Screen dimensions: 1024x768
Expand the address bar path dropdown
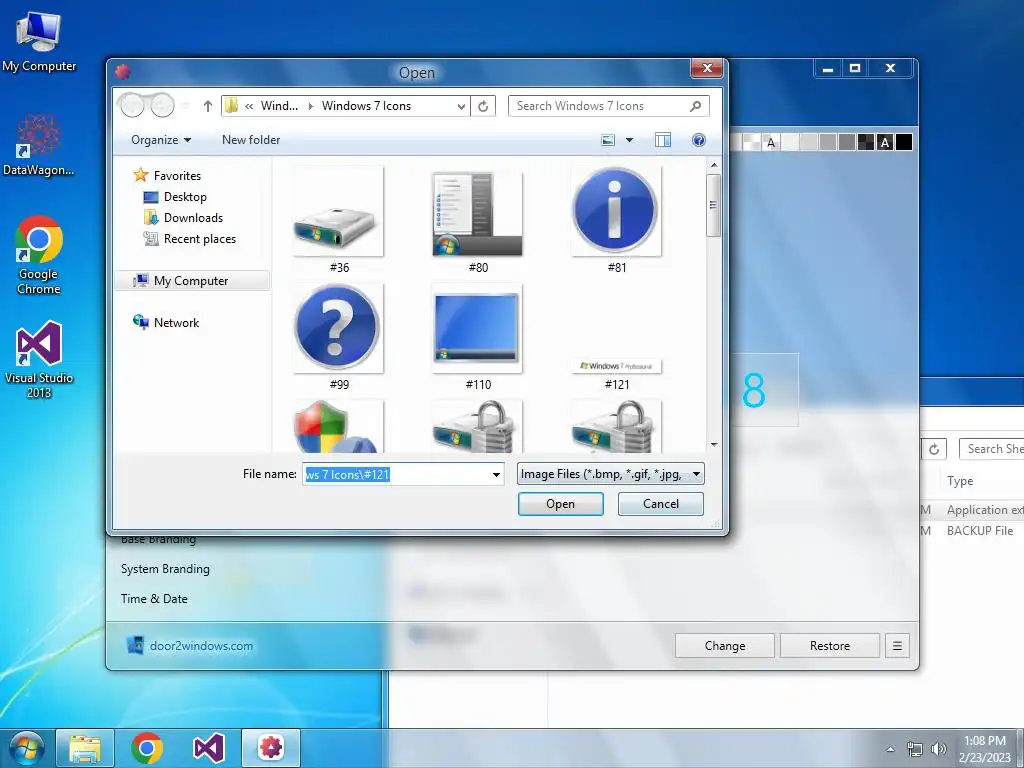[x=461, y=106]
